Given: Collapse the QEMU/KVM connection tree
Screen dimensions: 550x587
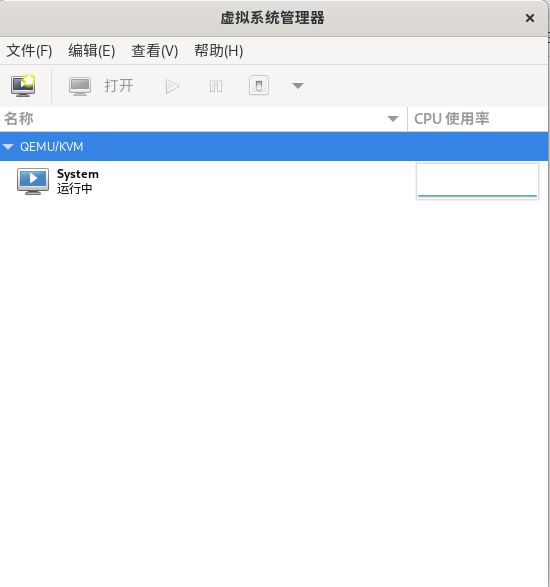Looking at the screenshot, I should click(8, 147).
